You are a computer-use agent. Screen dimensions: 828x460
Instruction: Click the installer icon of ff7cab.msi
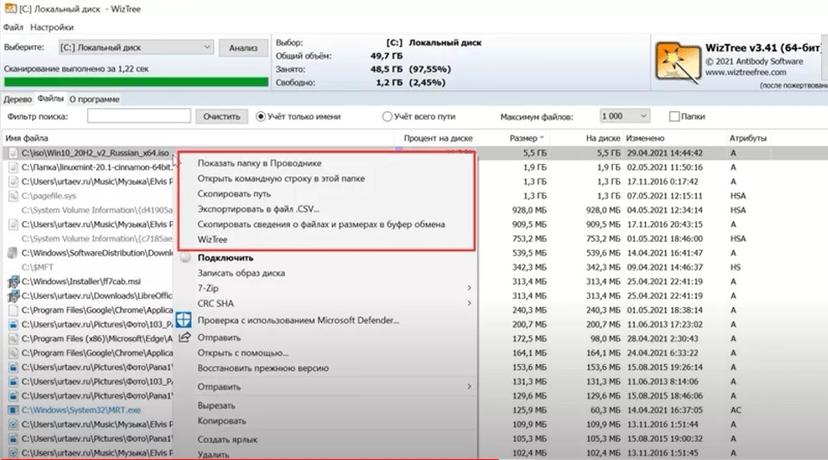(13, 281)
